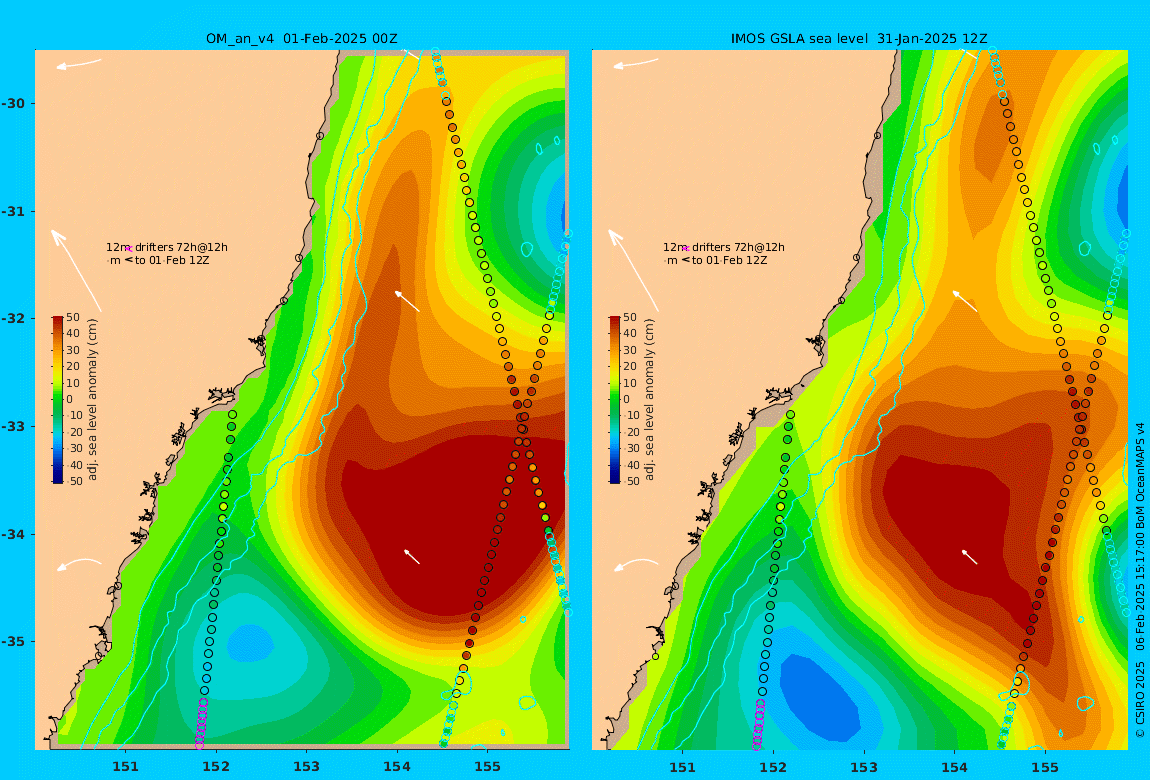Click the magenta drifter circles at bottom of OM_an_v4 map
Image resolution: width=1150 pixels, height=780 pixels.
[x=201, y=724]
